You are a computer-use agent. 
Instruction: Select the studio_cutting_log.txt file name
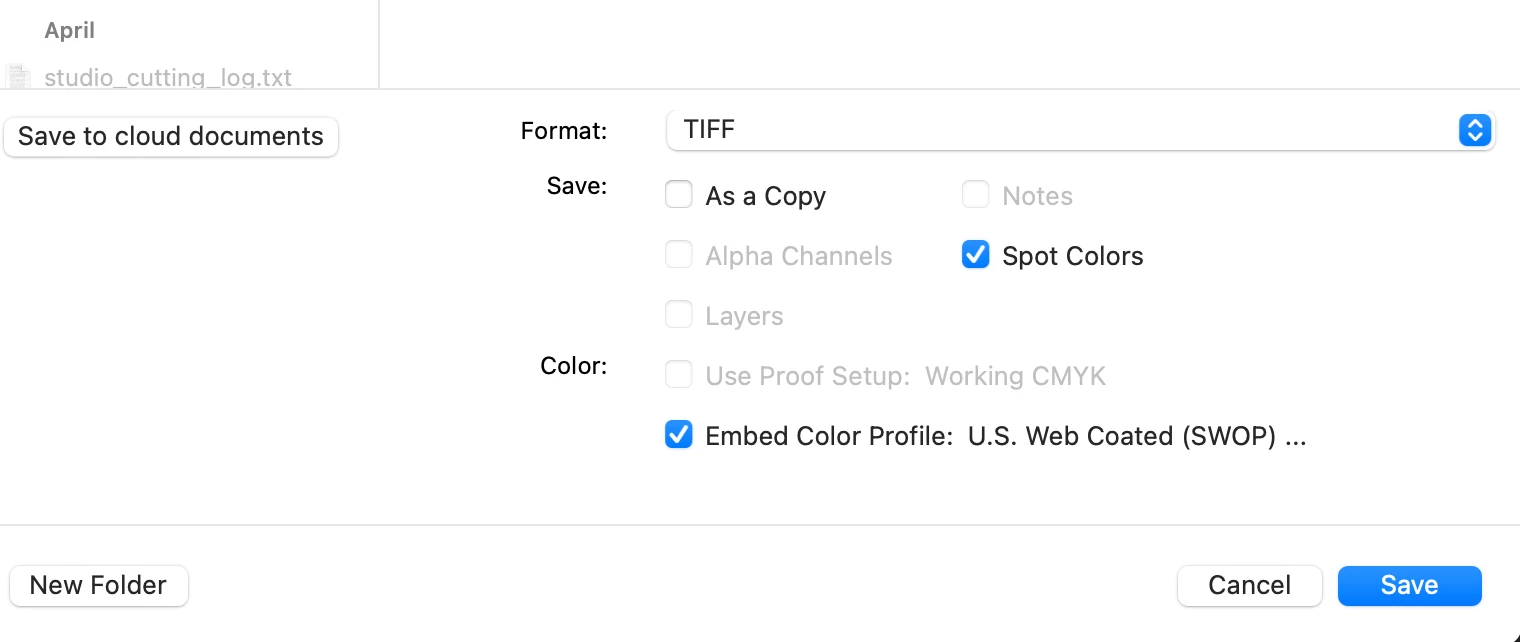tap(168, 77)
